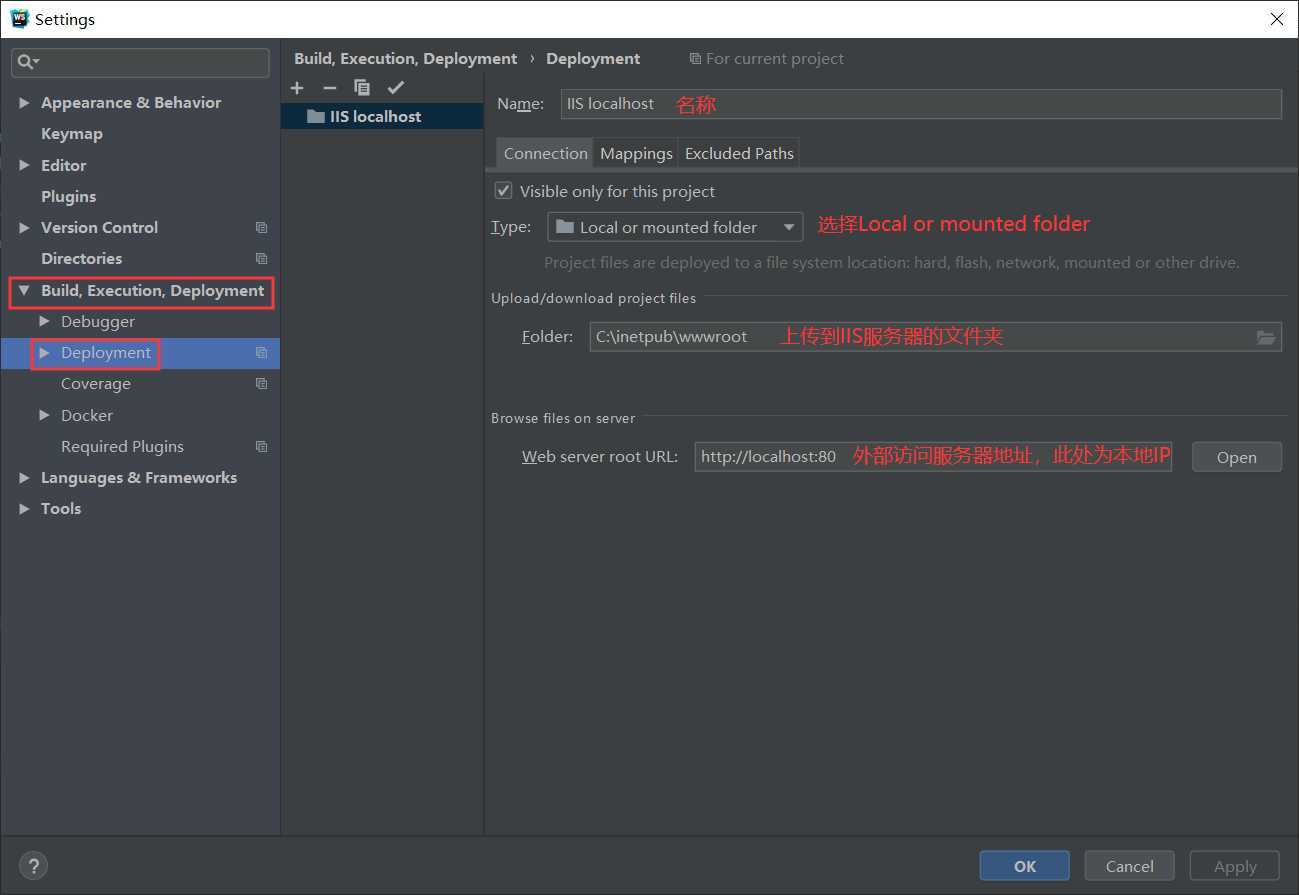The image size is (1299, 895).
Task: Select Required Plugins in settings tree
Action: pos(122,447)
